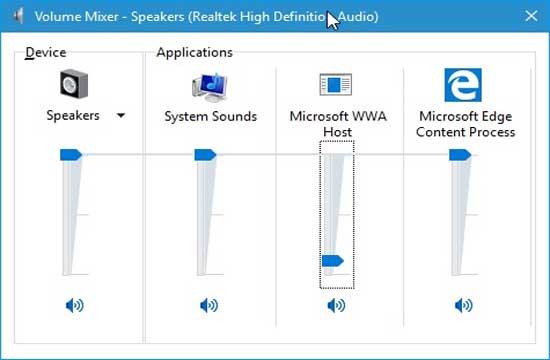Screen dimensions: 550x360
Task: Mute Microsoft WWA Host
Action: [x=336, y=305]
